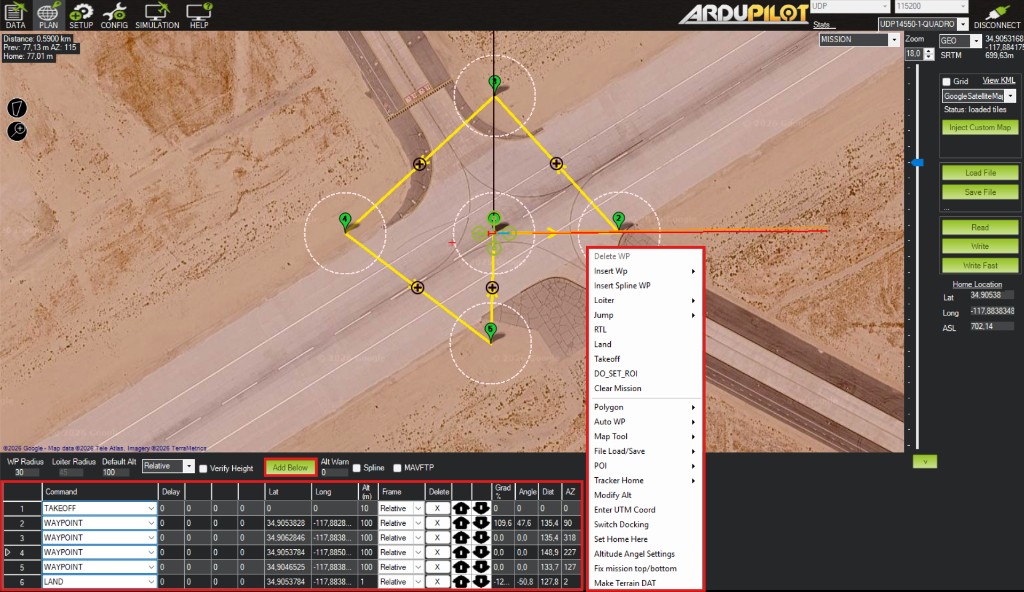Click the Add Below button

point(290,467)
